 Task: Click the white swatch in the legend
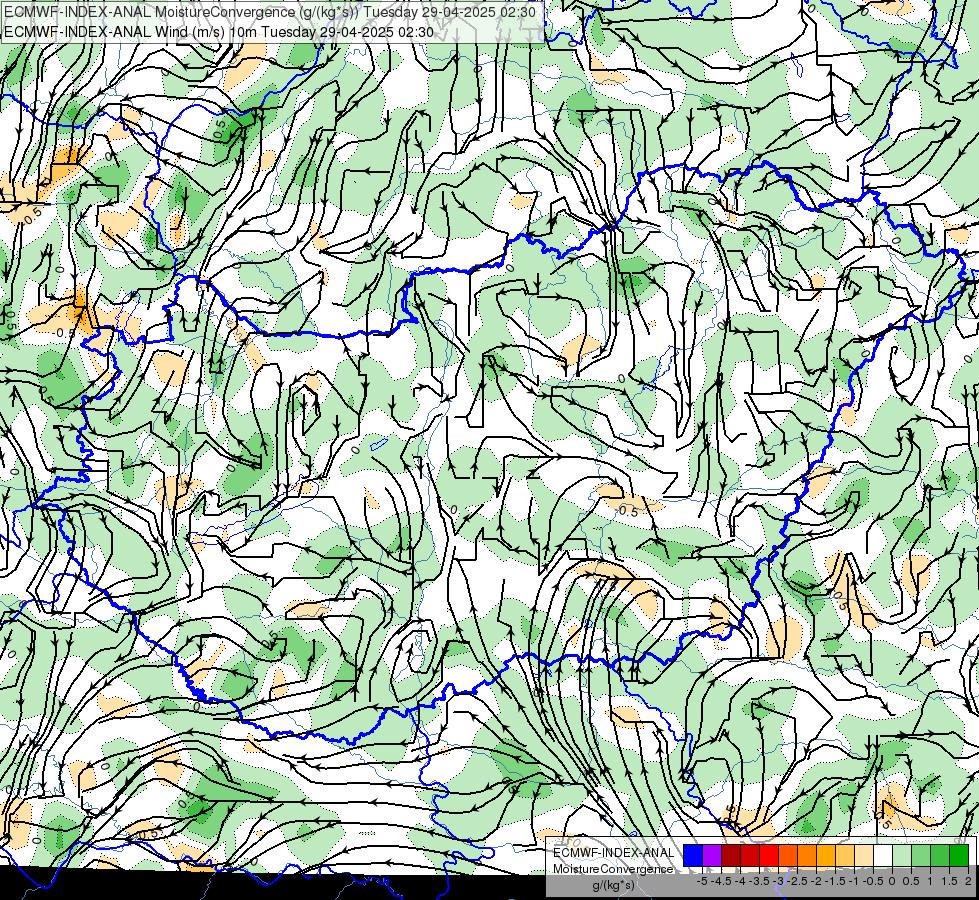click(x=883, y=855)
